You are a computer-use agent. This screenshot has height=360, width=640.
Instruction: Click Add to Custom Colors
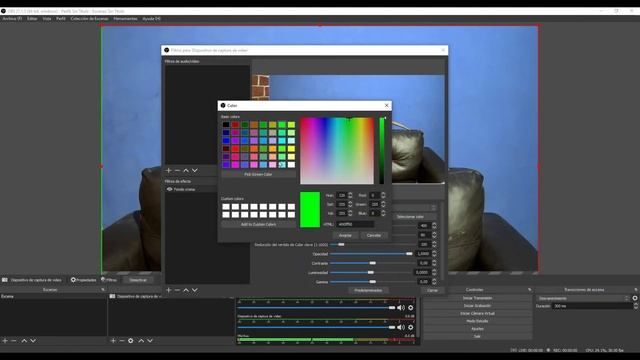point(258,224)
